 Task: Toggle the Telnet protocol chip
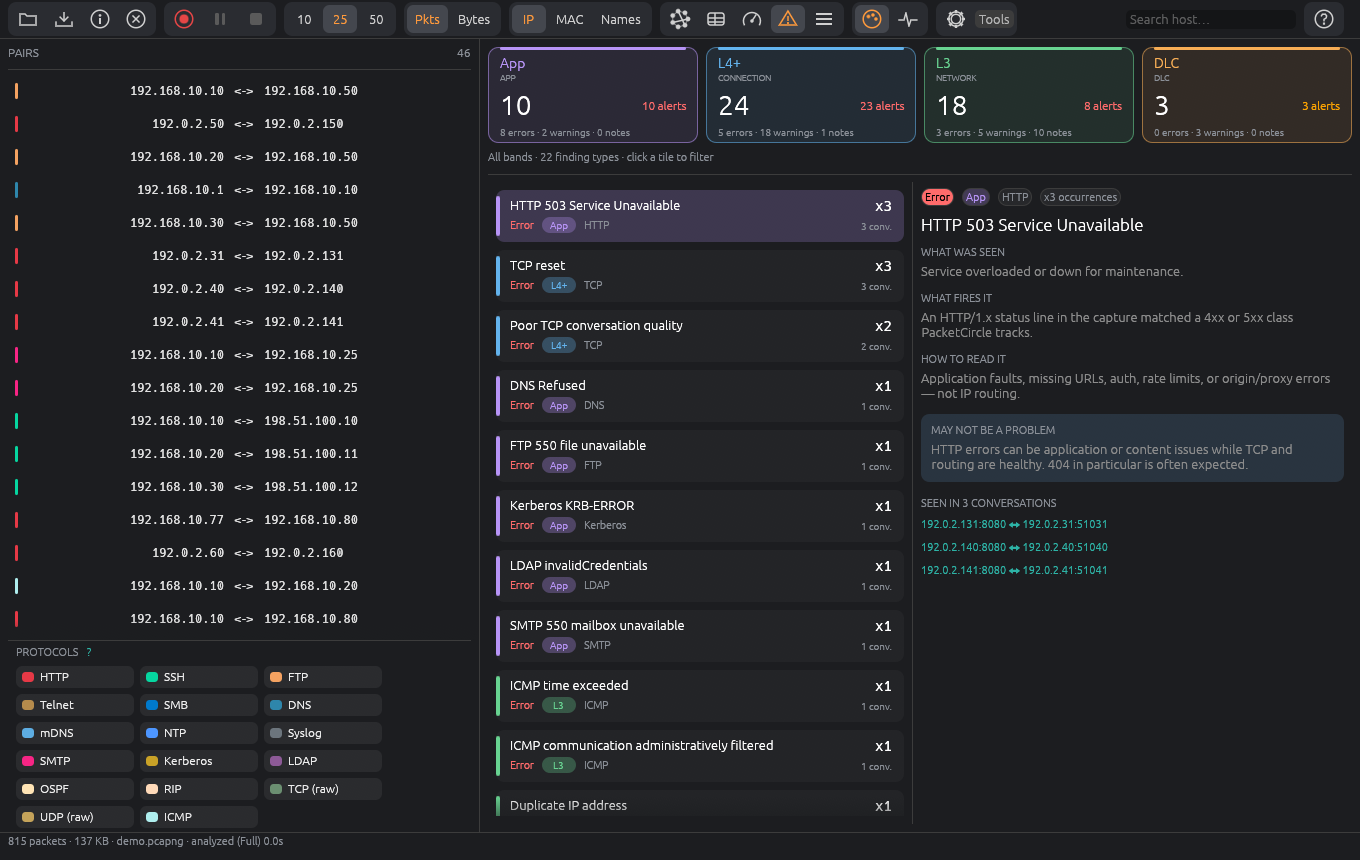click(x=75, y=705)
